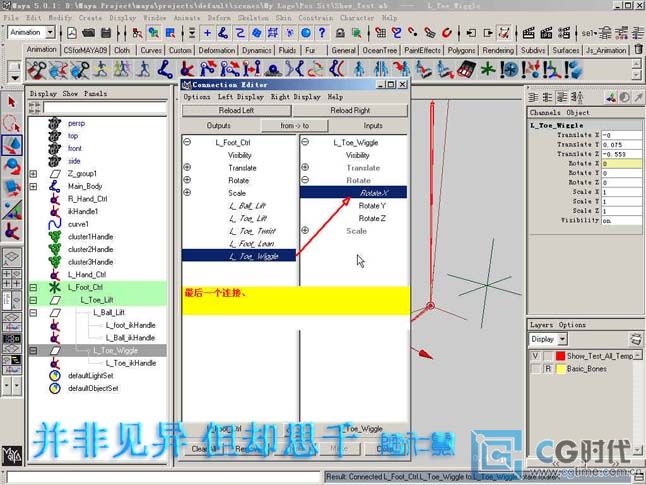Select the IK Handle tool on shelf

click(x=187, y=69)
